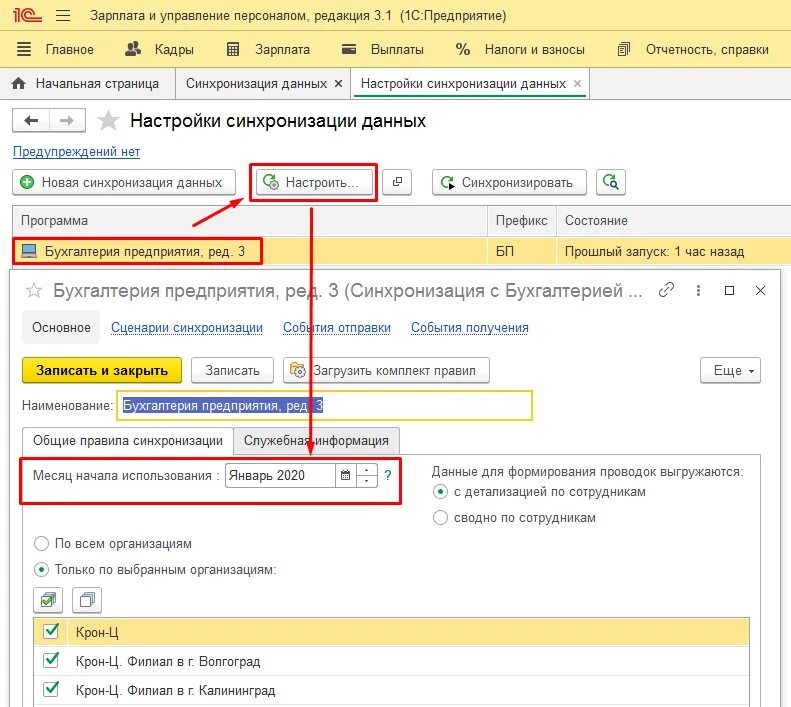
Task: Click the Выплаты wallet icon
Action: (349, 49)
